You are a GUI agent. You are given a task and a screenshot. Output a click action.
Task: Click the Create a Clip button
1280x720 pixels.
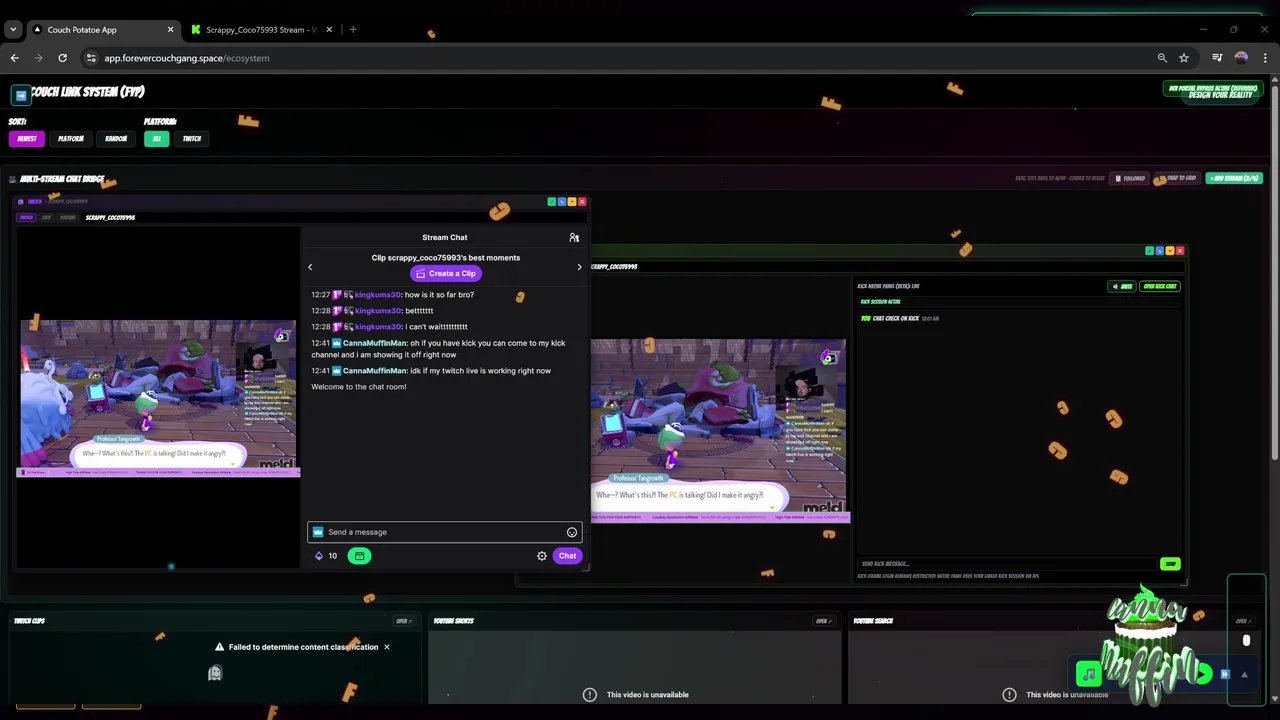446,273
